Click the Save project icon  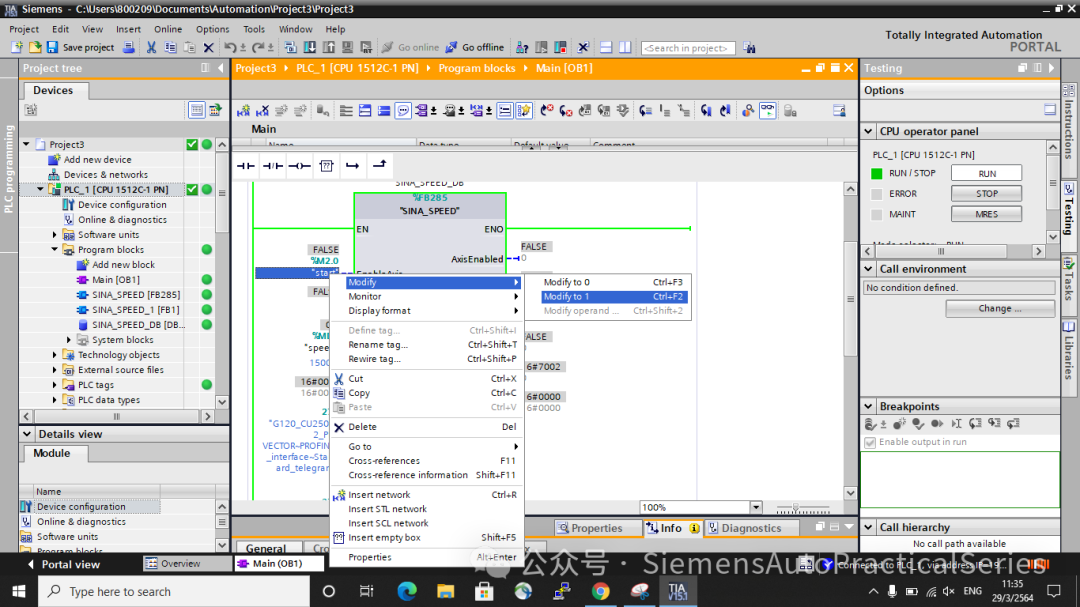click(x=52, y=47)
